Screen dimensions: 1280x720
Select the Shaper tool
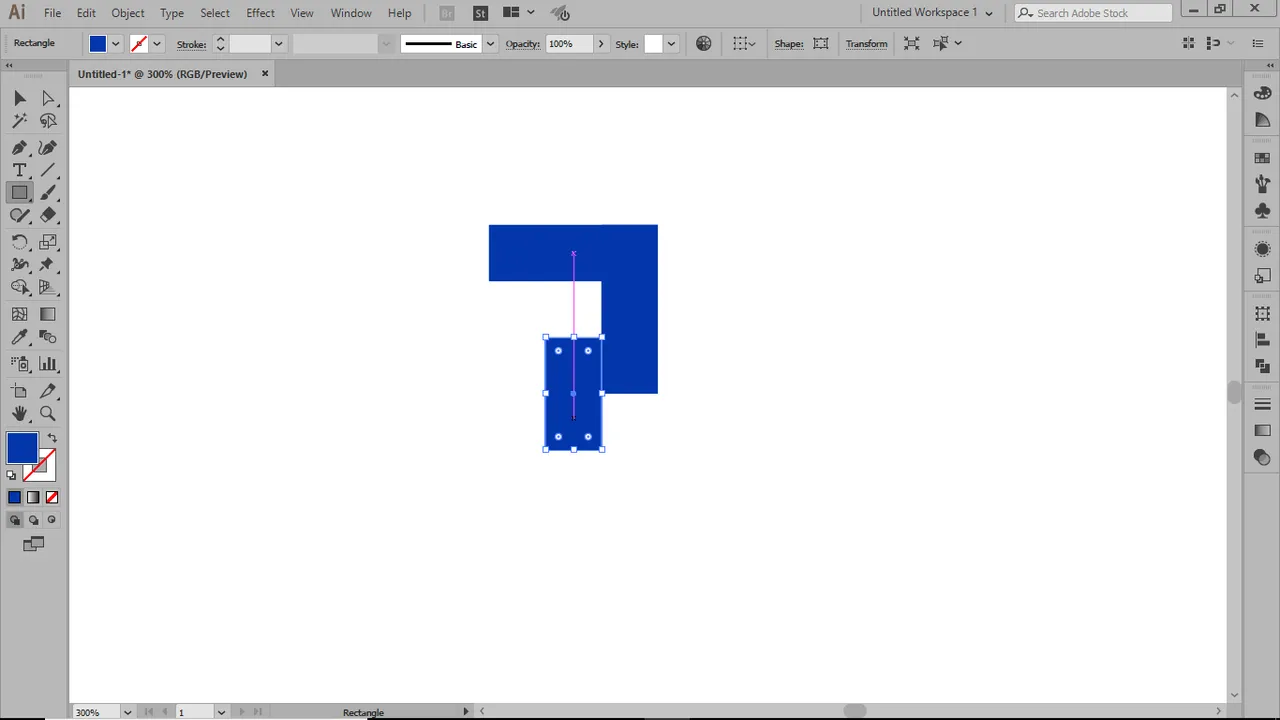[x=20, y=215]
